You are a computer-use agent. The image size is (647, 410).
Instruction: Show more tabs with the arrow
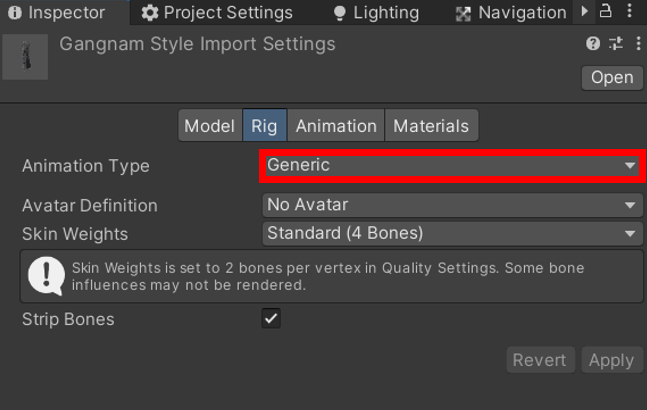pyautogui.click(x=584, y=11)
